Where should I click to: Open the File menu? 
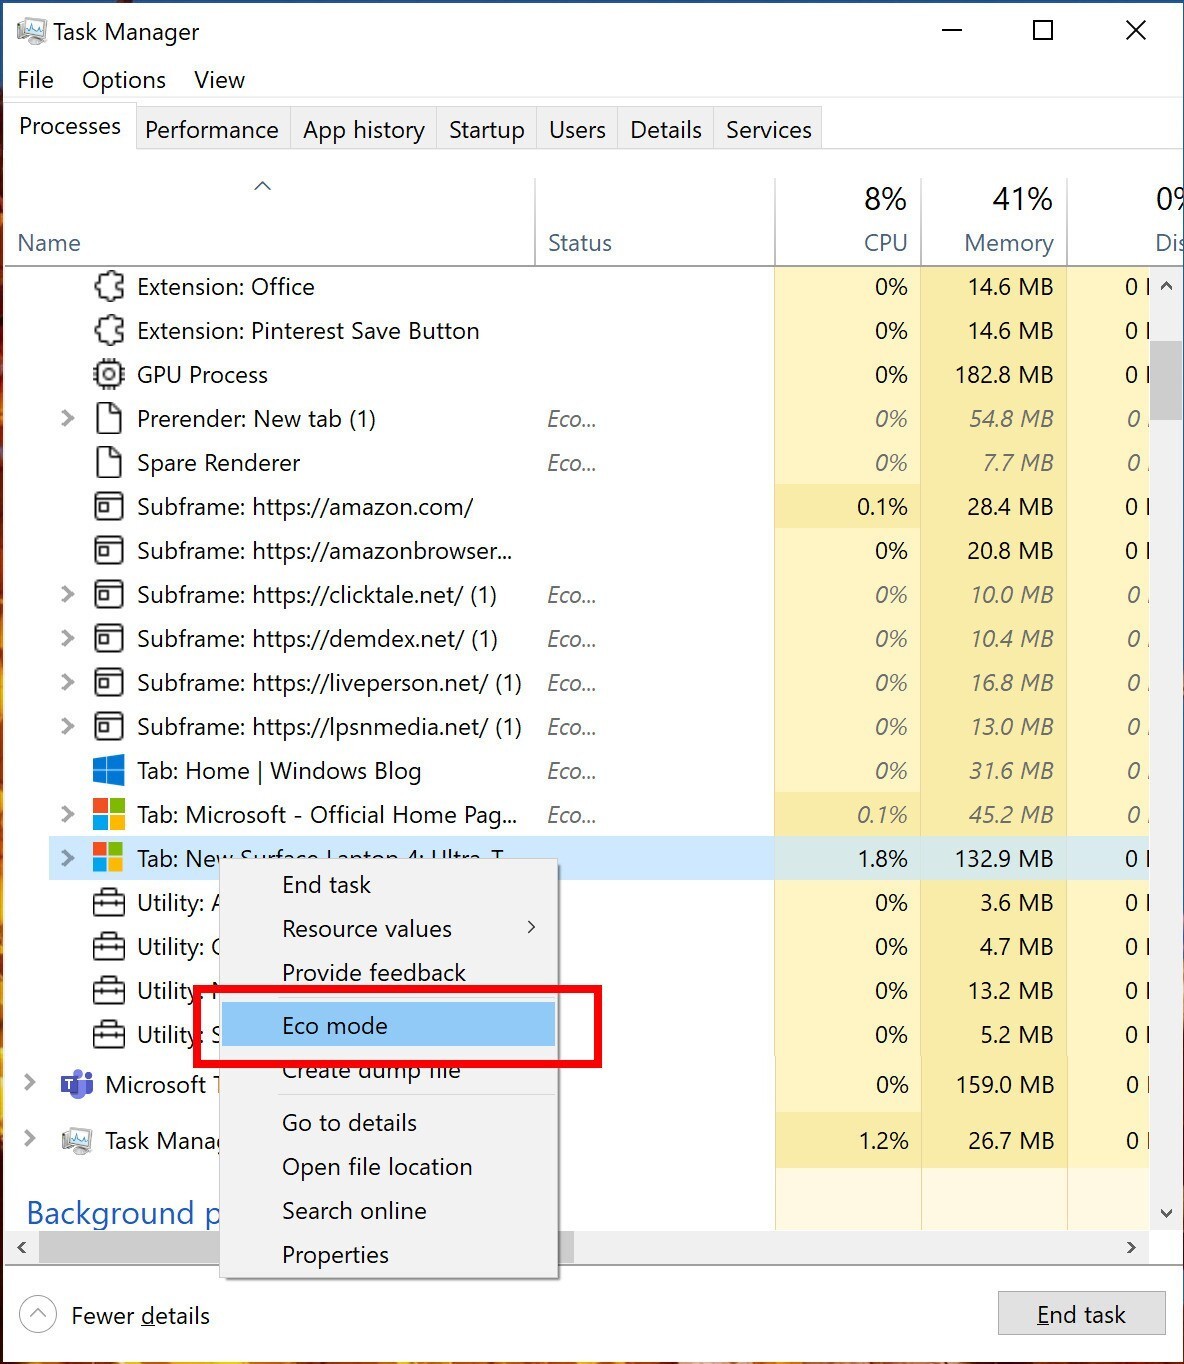coord(36,80)
